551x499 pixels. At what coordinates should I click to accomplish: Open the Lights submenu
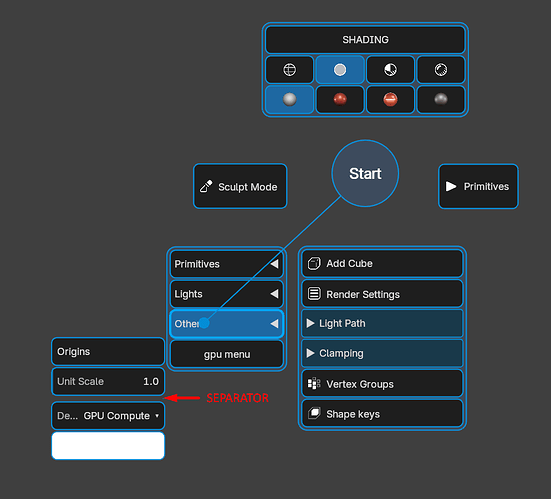tap(227, 294)
